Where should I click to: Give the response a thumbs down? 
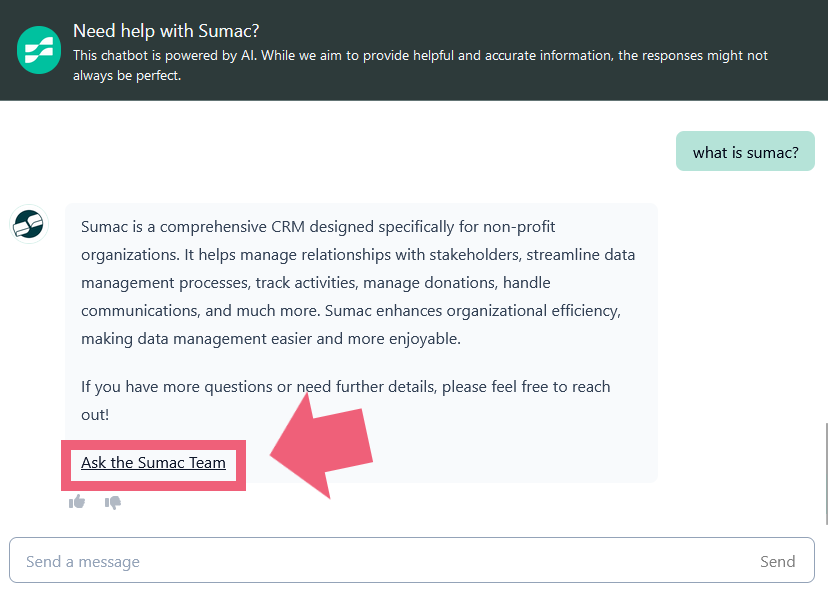coord(112,502)
